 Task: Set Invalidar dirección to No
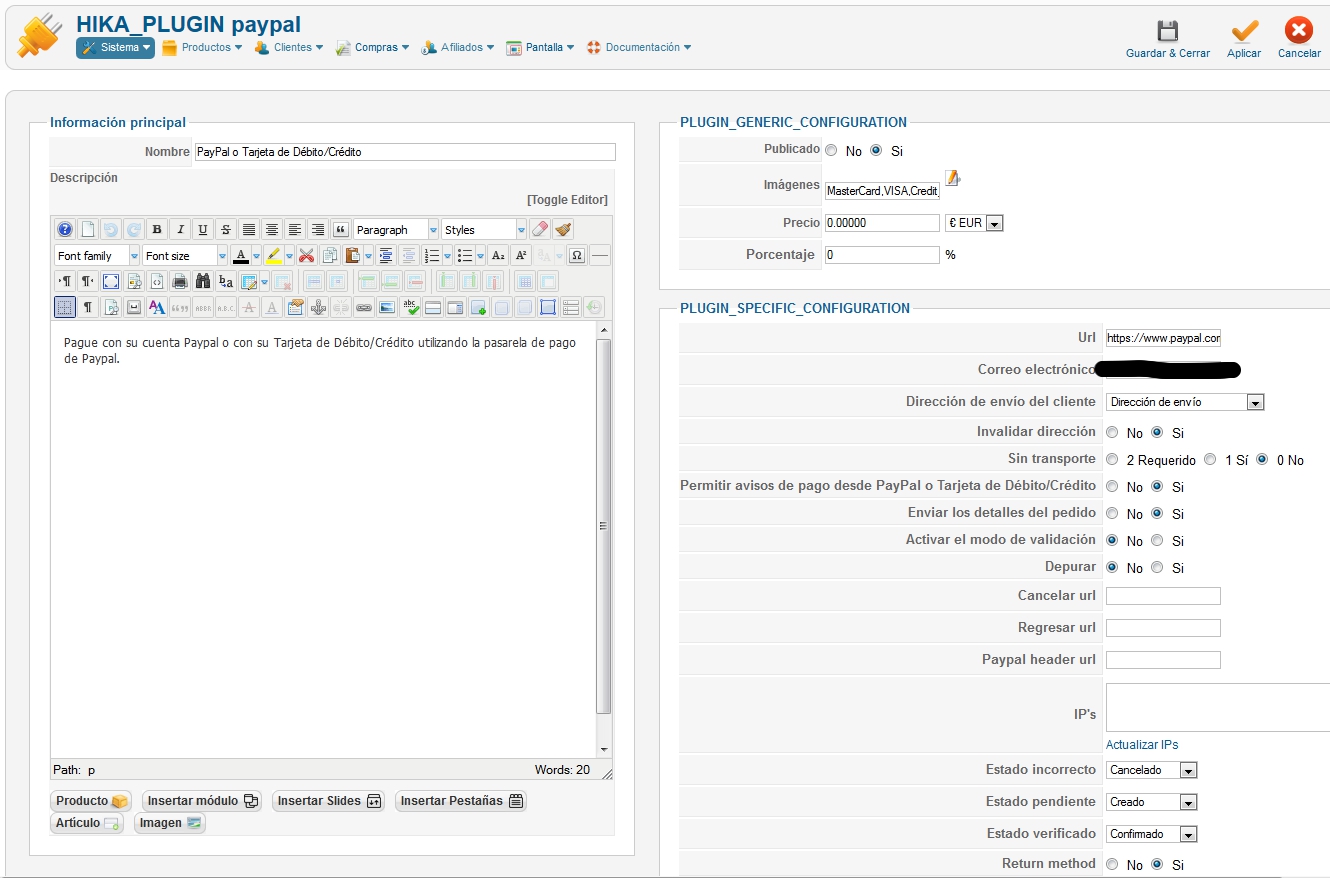[x=1112, y=433]
